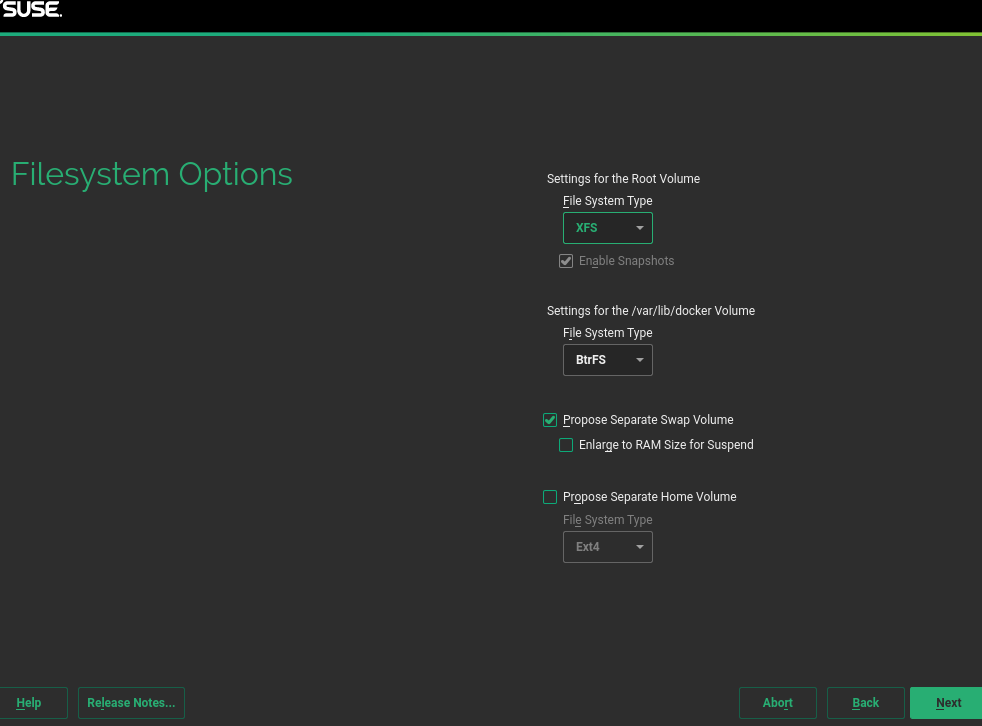Check Propose Separate Home Volume
The height and width of the screenshot is (726, 982).
click(x=550, y=497)
